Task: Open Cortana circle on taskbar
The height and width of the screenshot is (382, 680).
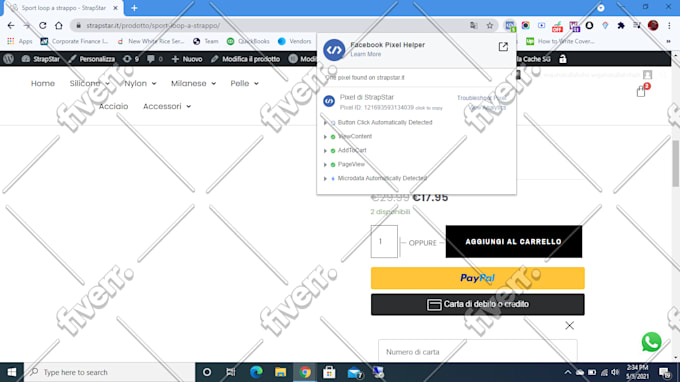Action: (207, 372)
